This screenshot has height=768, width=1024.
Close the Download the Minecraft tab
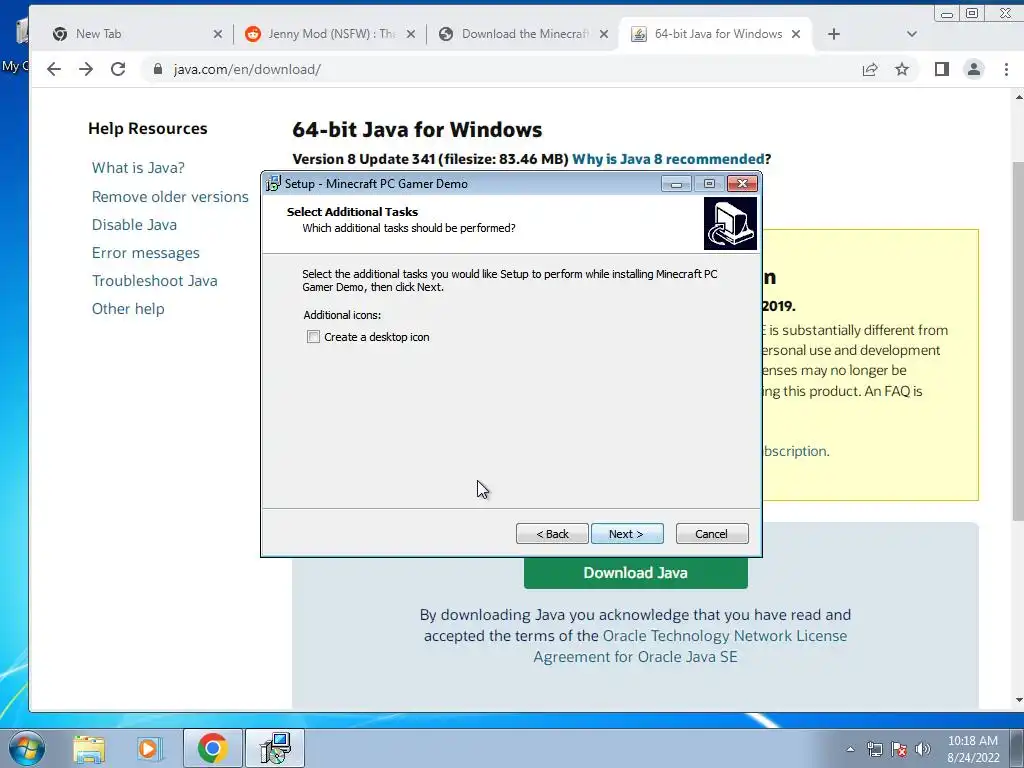[x=604, y=34]
